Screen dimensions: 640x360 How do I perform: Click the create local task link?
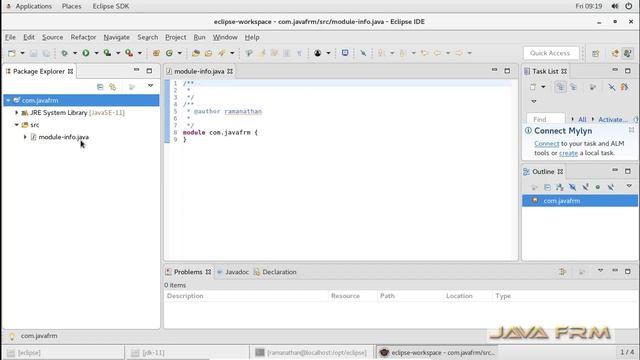pyautogui.click(x=568, y=153)
